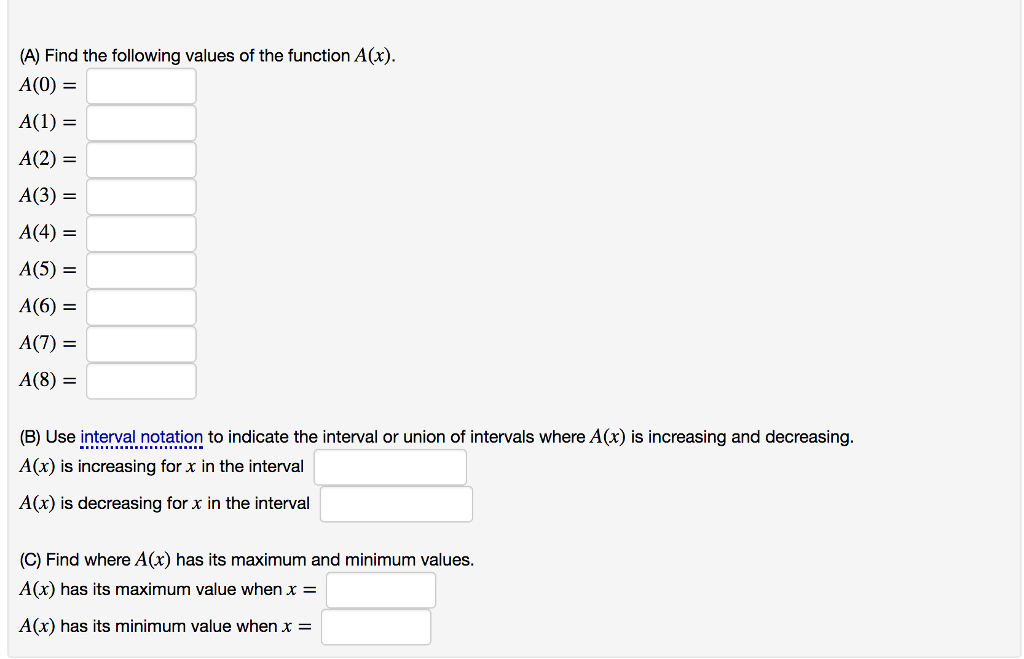Image resolution: width=1024 pixels, height=659 pixels.
Task: Click the decreasing interval answer box
Action: coord(396,503)
